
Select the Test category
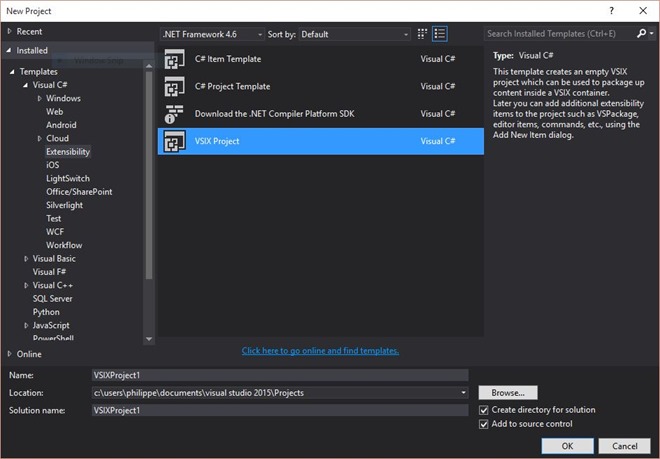(53, 219)
